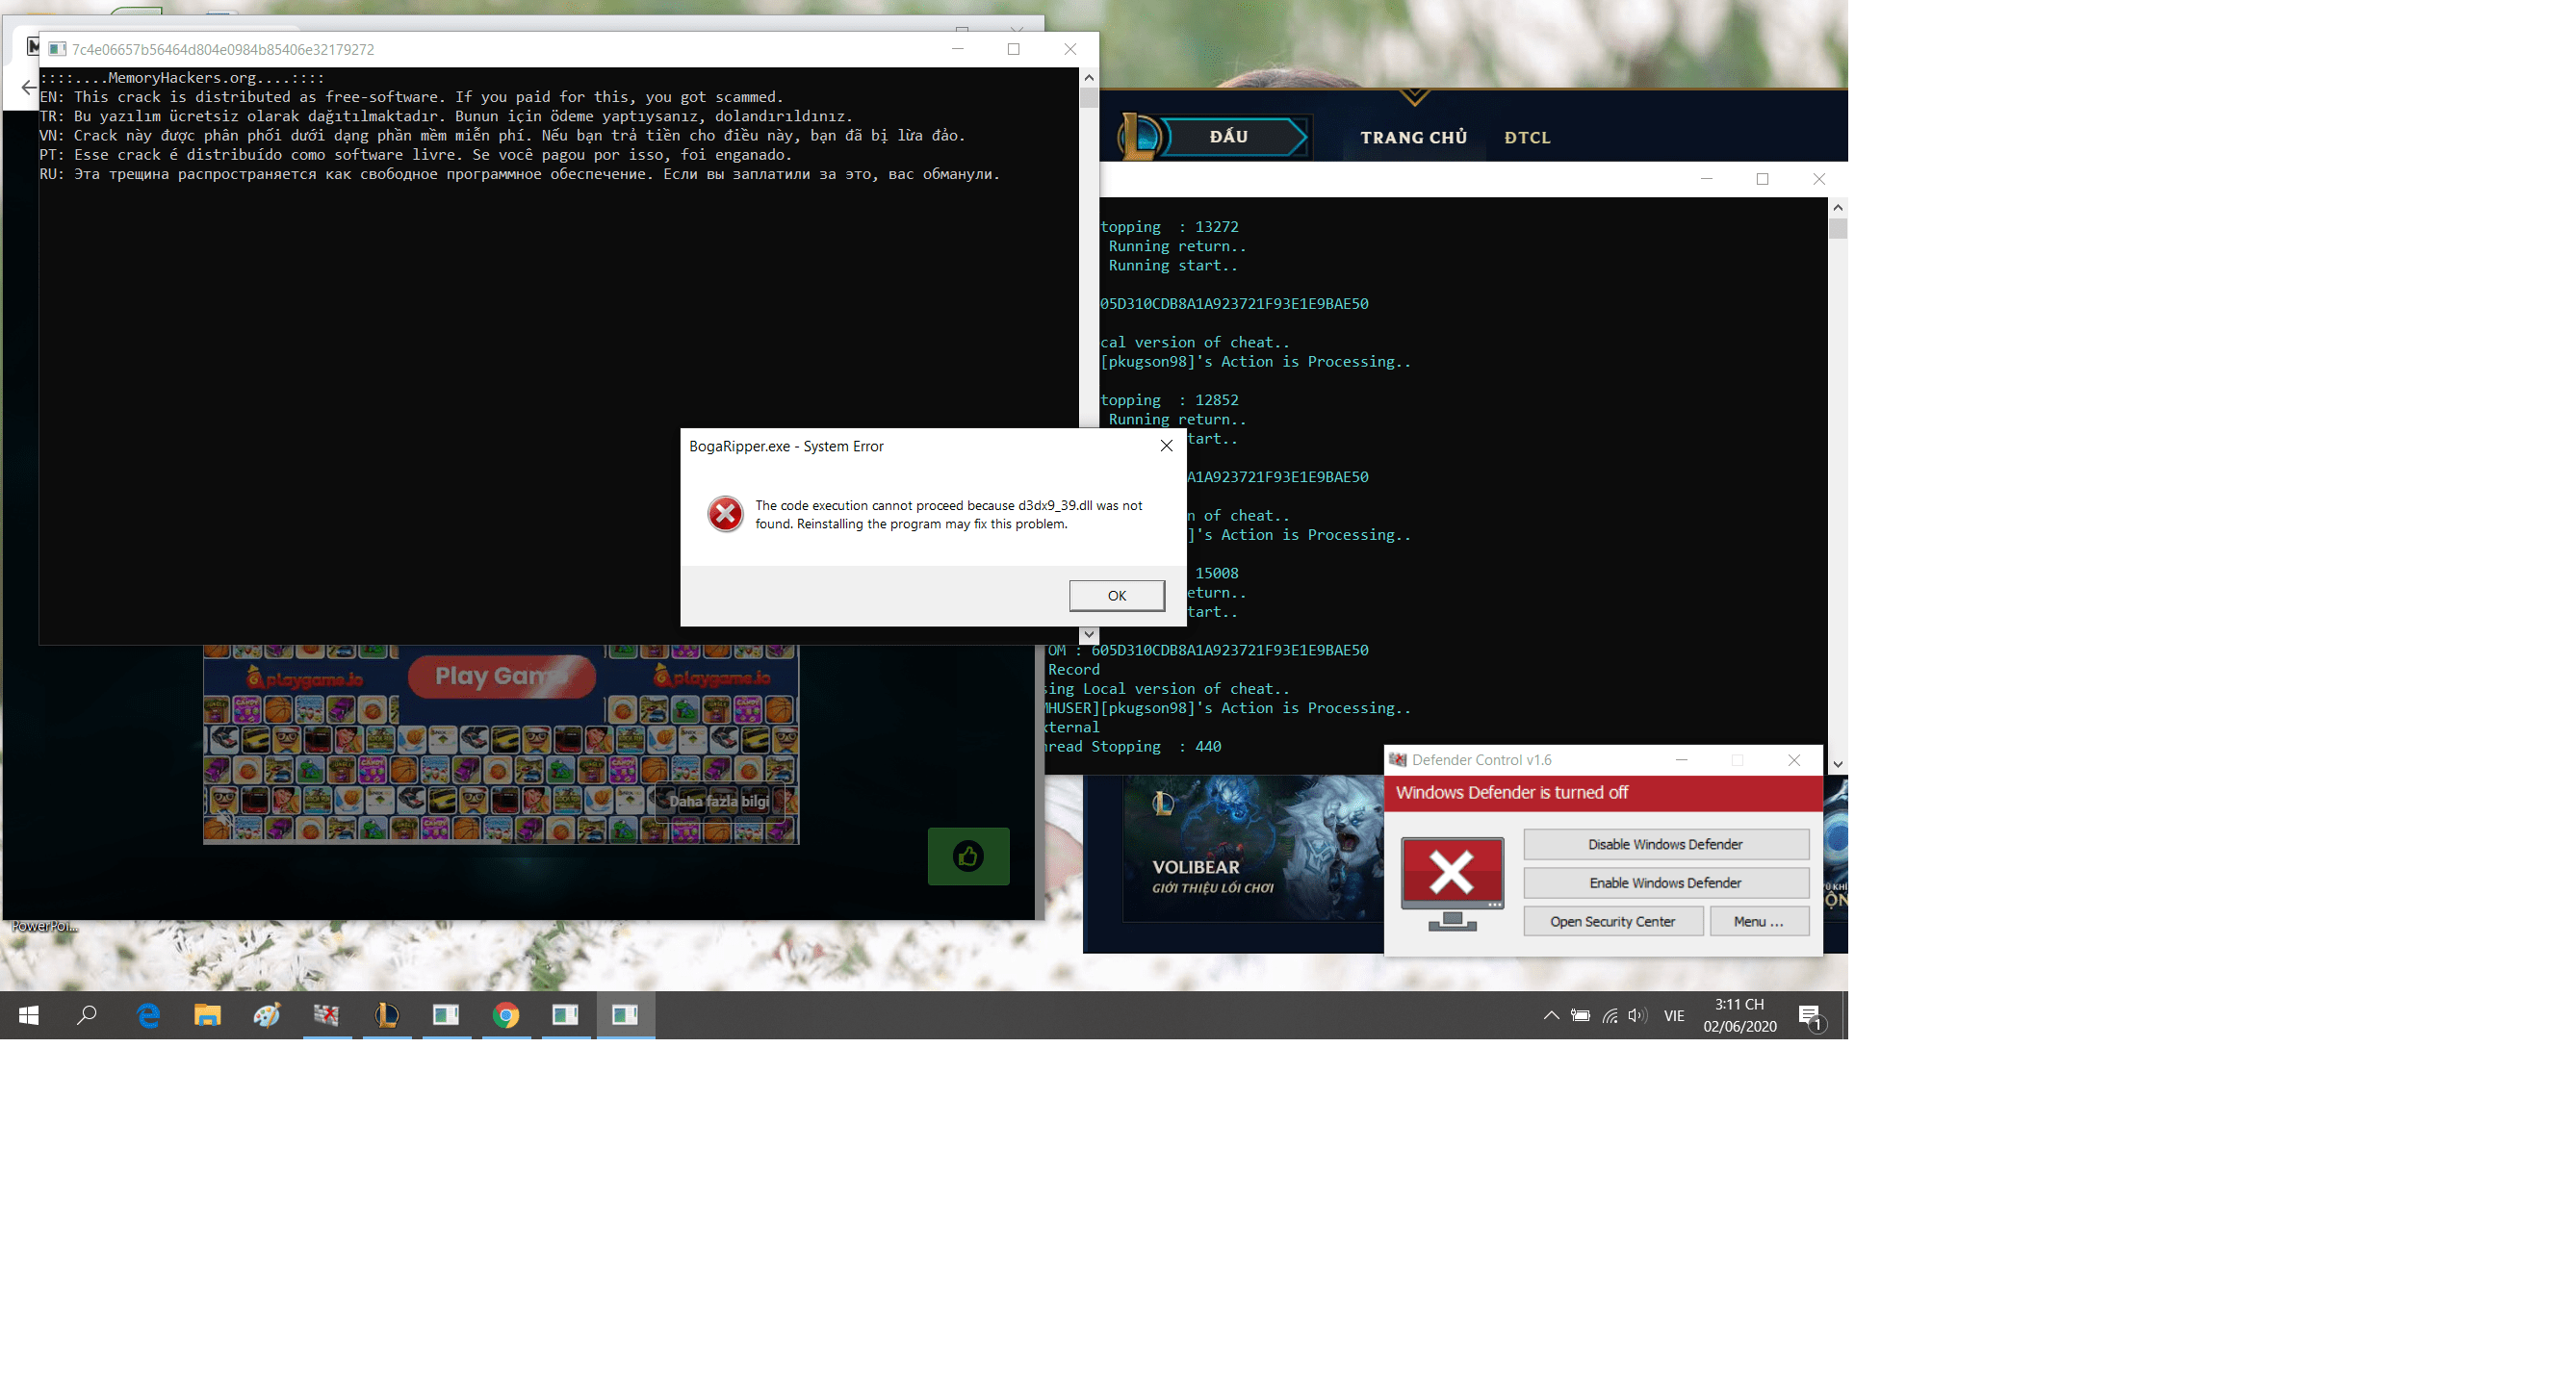The height and width of the screenshot is (1380, 2576).
Task: Click scroll-up arrow of left console scrollbar
Action: pyautogui.click(x=1089, y=77)
